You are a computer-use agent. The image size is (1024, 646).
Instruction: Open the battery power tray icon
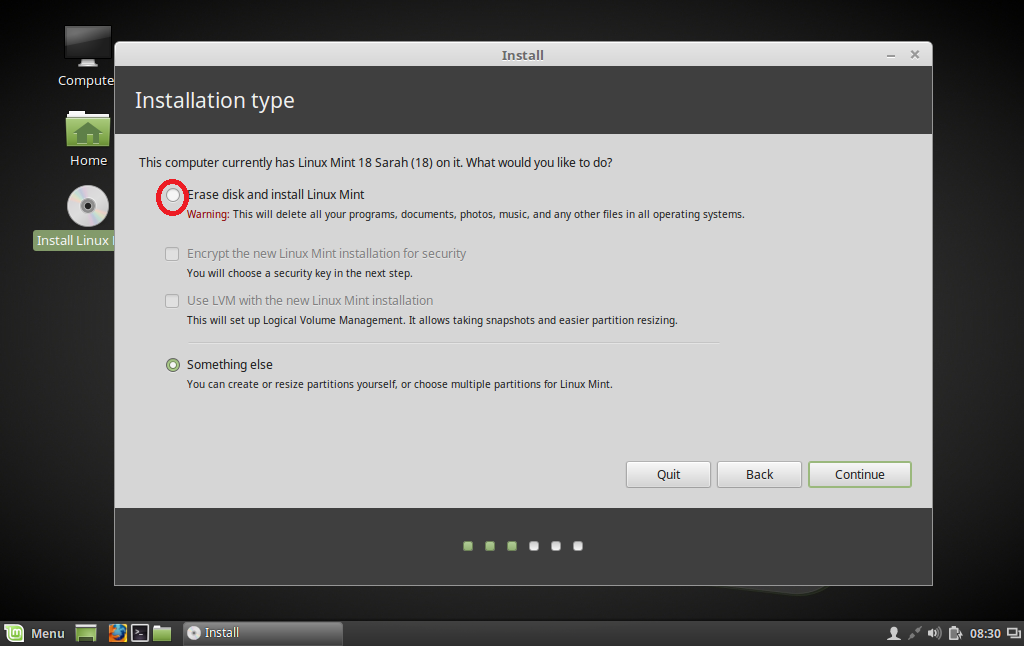(x=955, y=633)
